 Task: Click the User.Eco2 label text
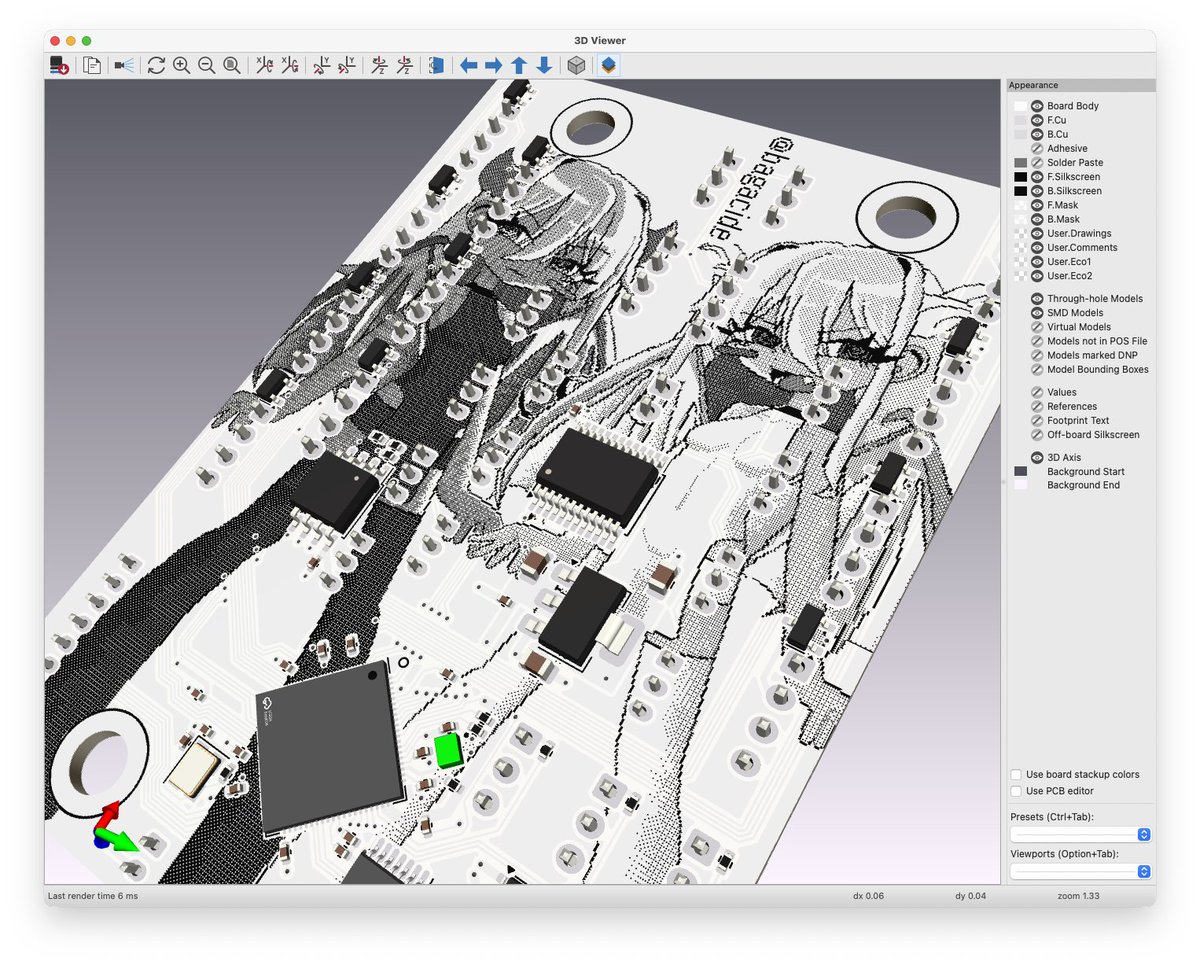click(x=1070, y=276)
